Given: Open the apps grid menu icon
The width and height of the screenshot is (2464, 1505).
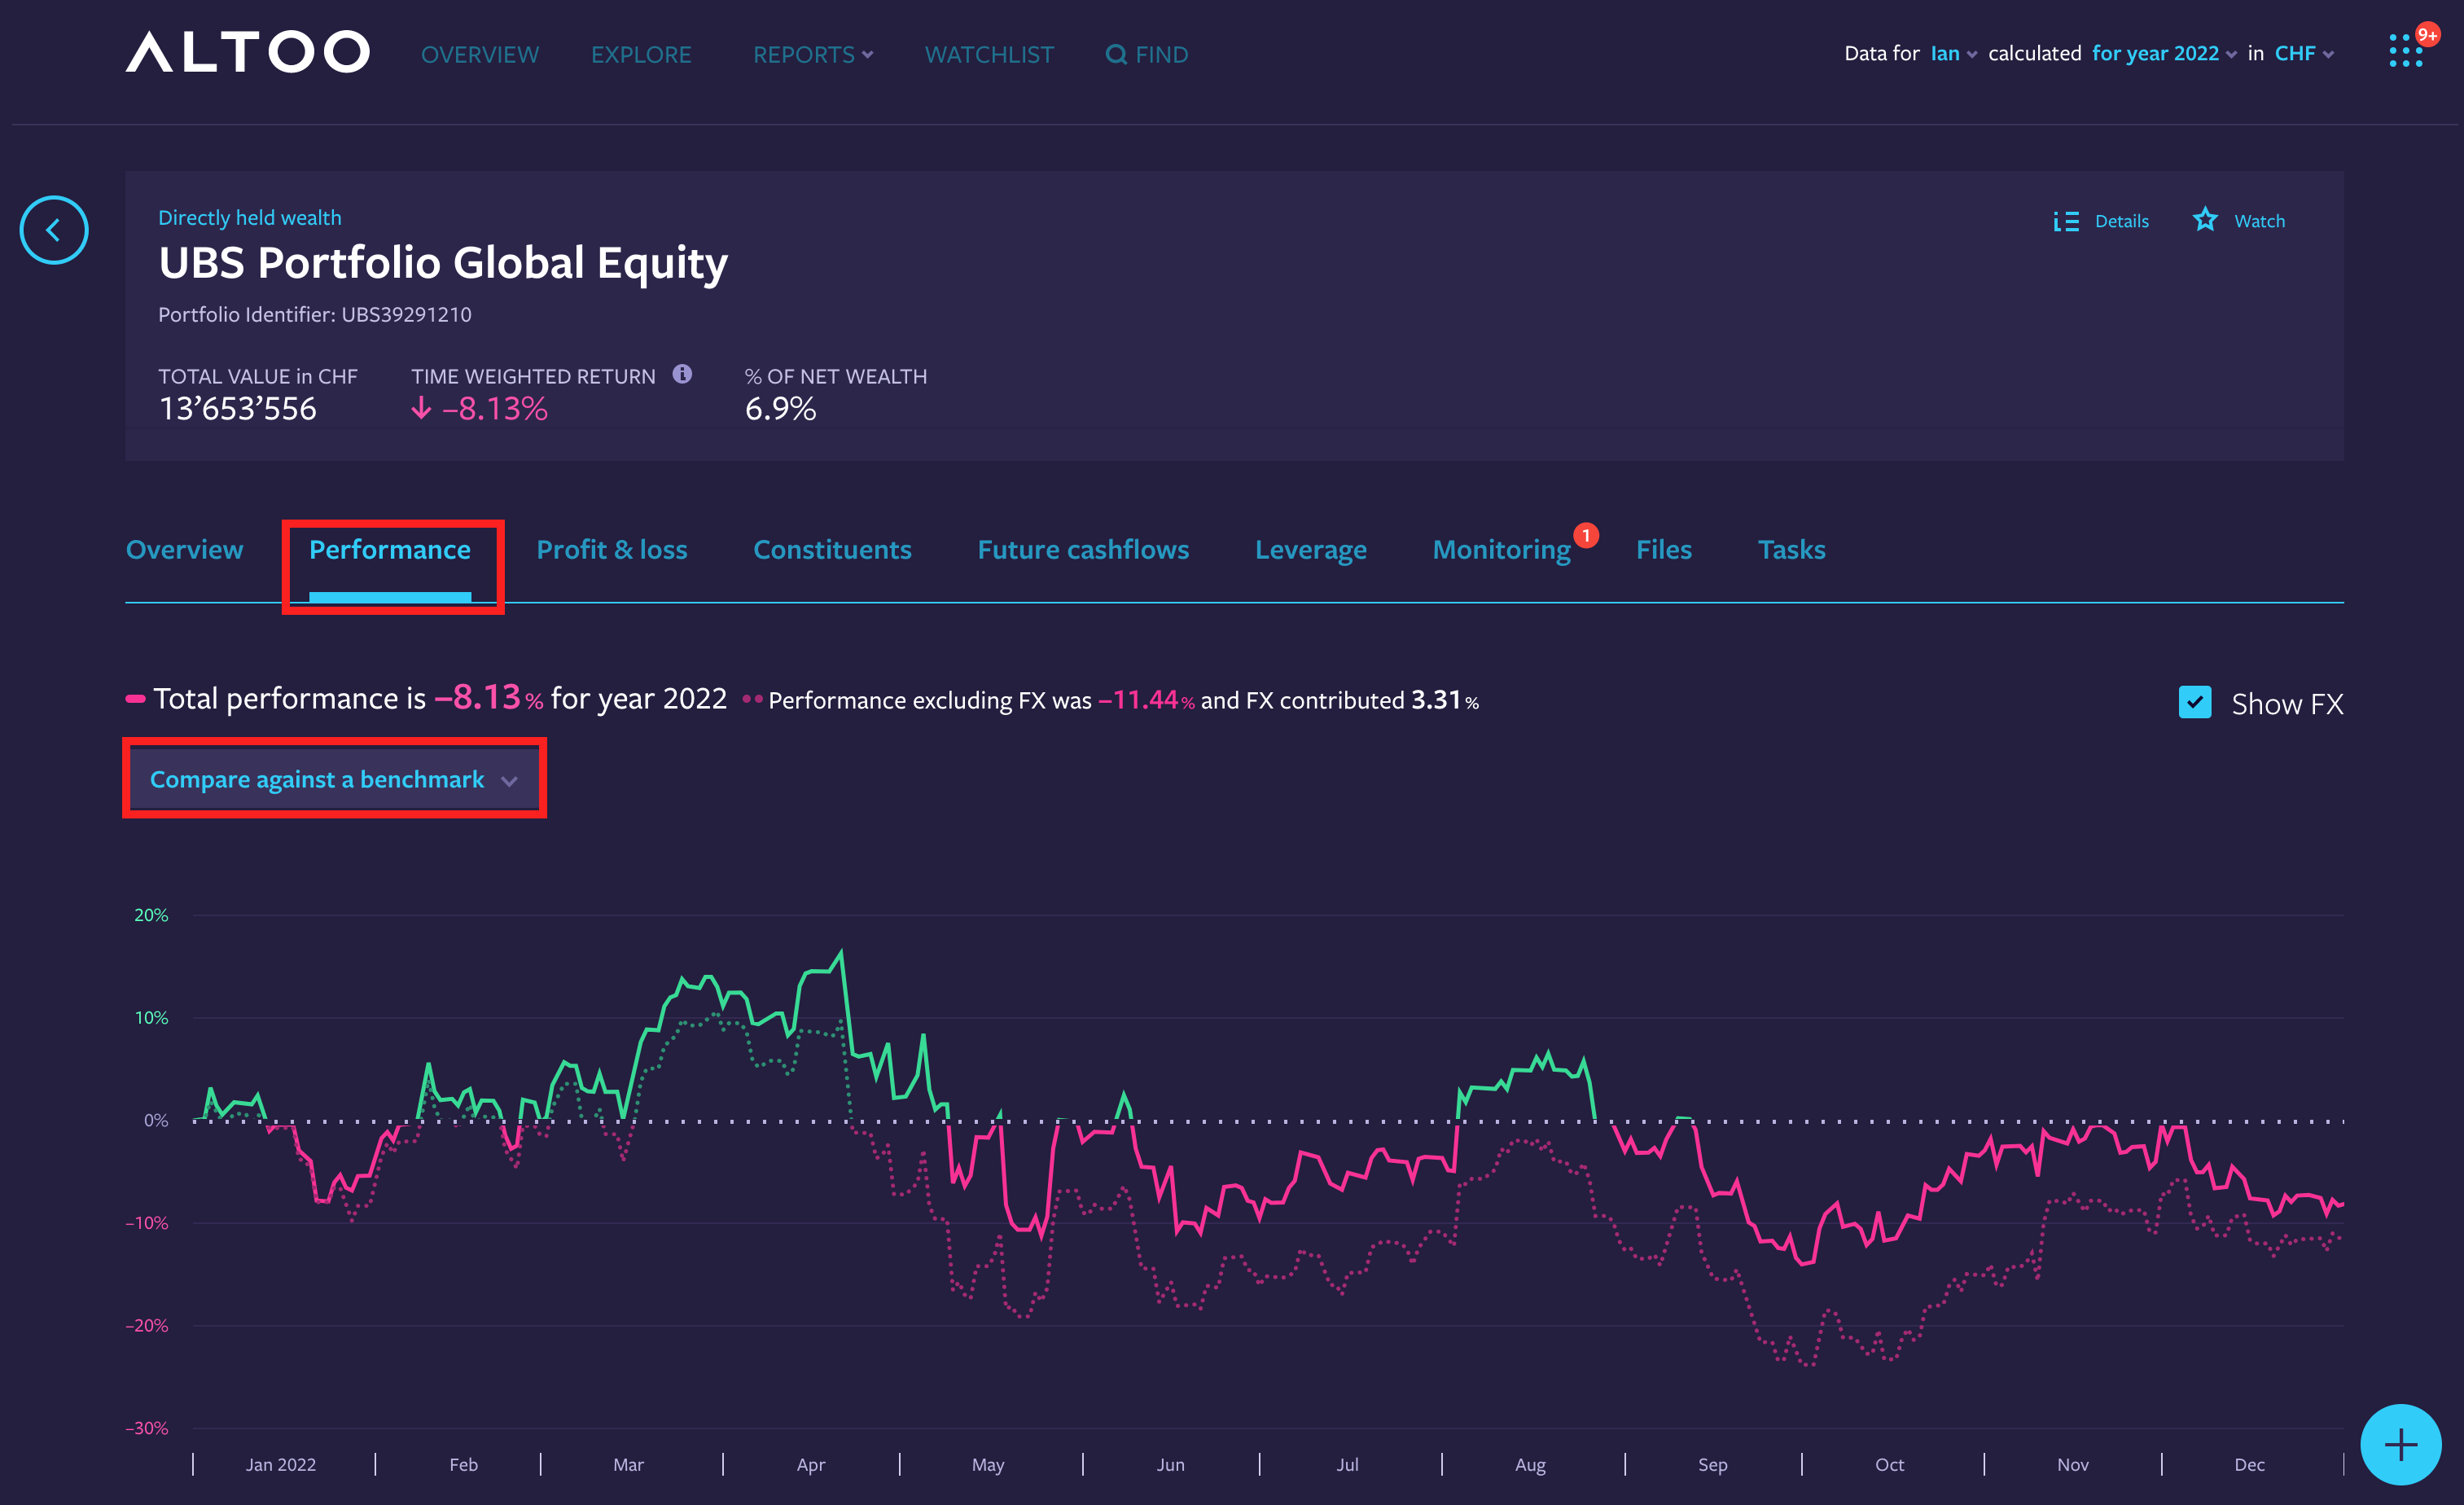Looking at the screenshot, I should click(x=2406, y=51).
